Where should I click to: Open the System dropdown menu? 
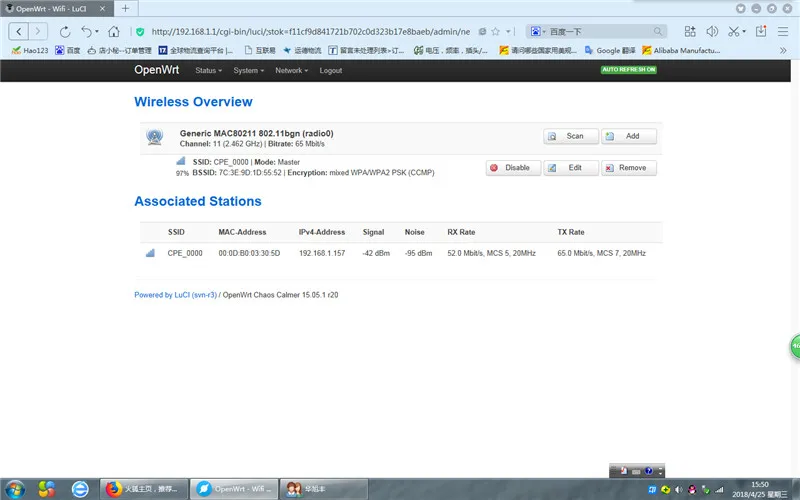[x=248, y=70]
